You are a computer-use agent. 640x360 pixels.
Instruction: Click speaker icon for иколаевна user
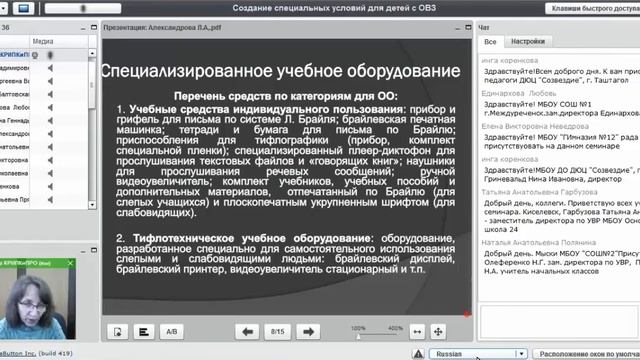(x=50, y=173)
